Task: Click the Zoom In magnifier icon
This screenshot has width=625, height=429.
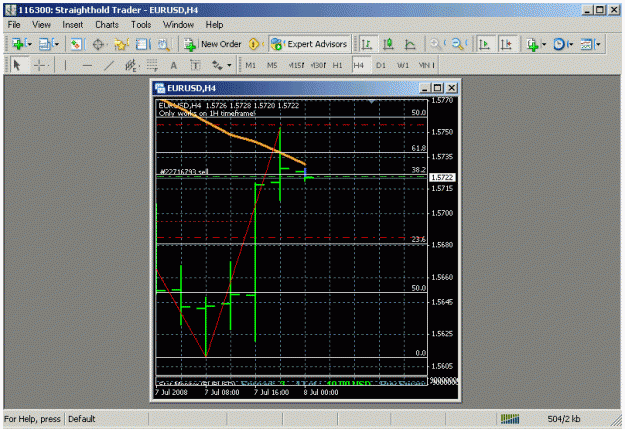Action: (435, 44)
